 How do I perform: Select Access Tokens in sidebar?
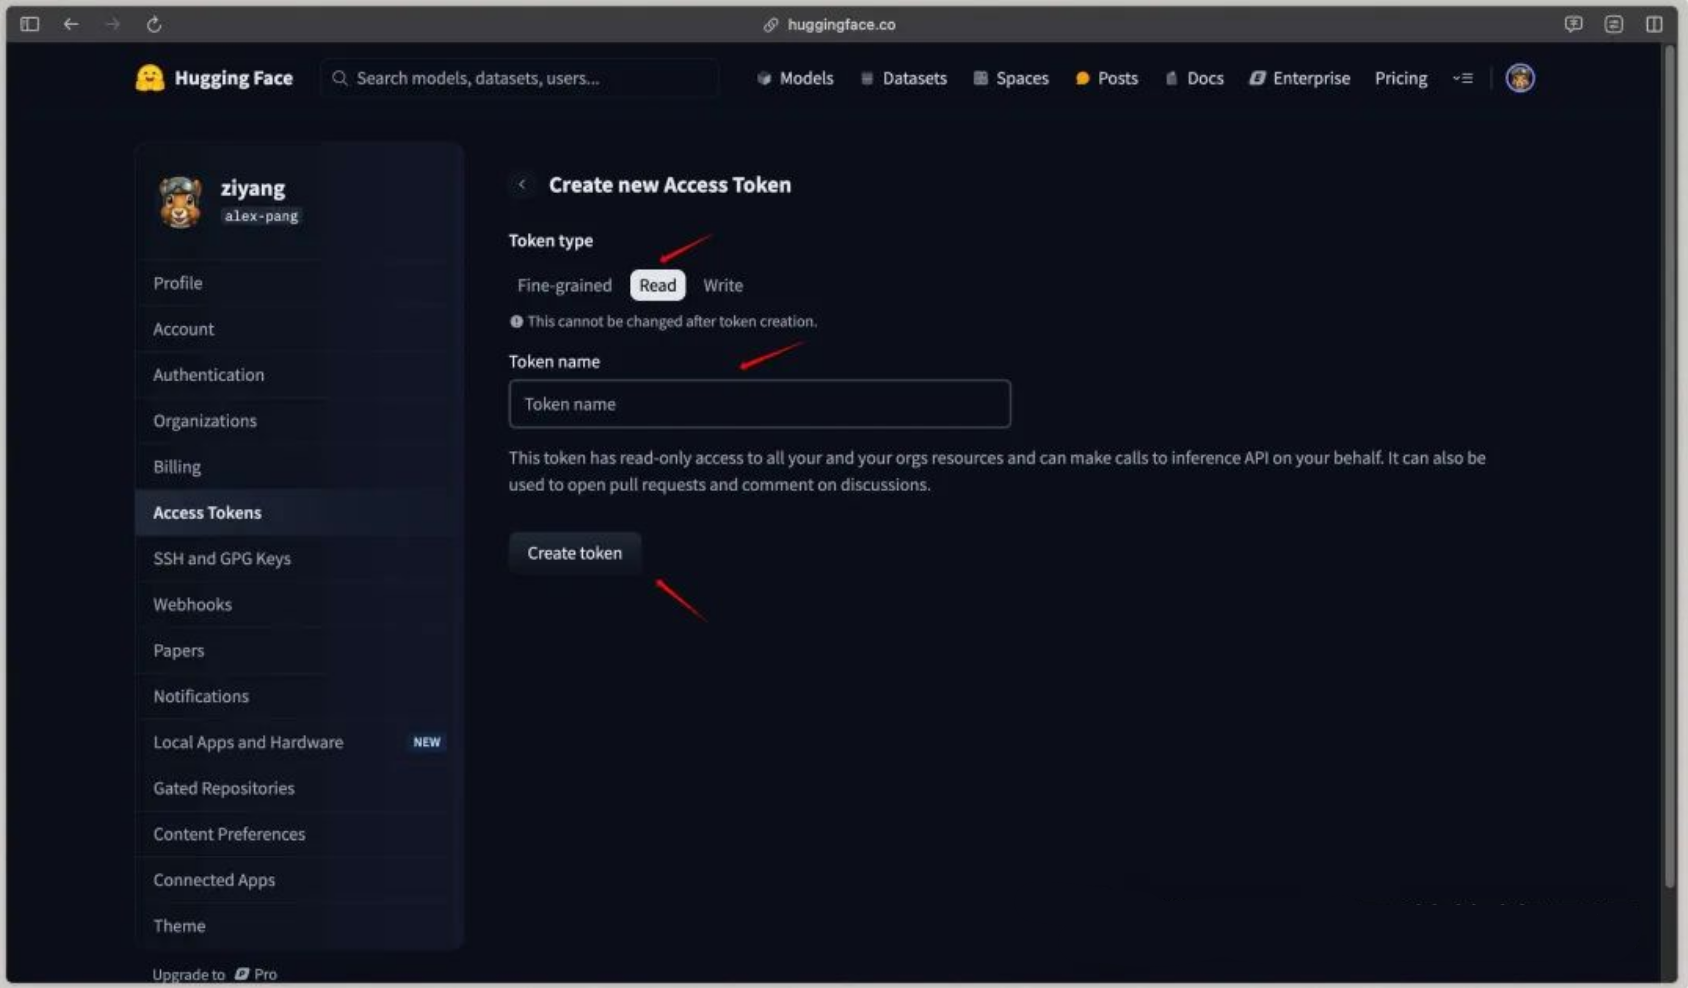pyautogui.click(x=298, y=513)
